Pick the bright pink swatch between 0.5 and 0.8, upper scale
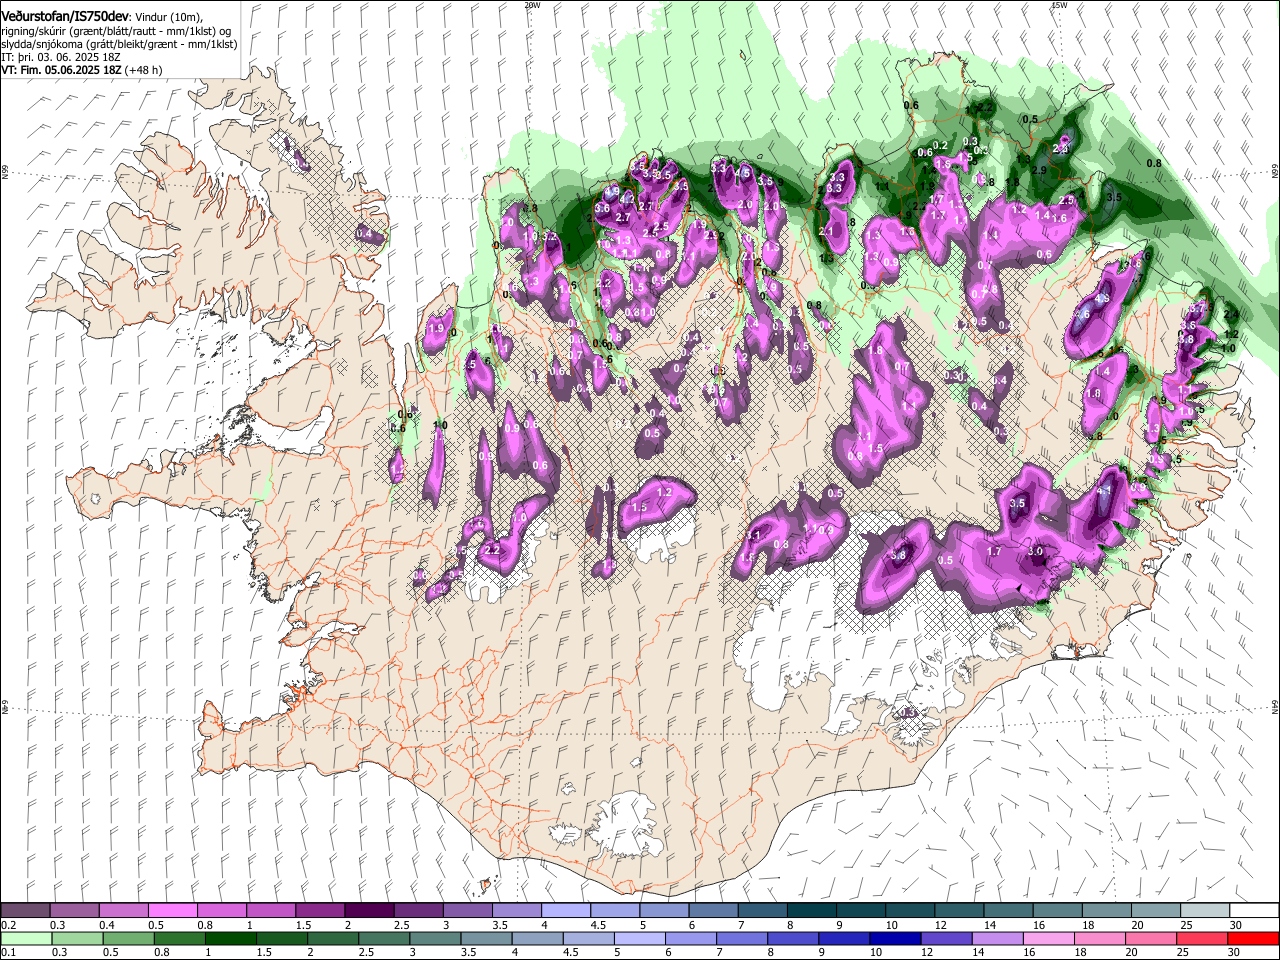This screenshot has width=1280, height=960. tap(172, 910)
